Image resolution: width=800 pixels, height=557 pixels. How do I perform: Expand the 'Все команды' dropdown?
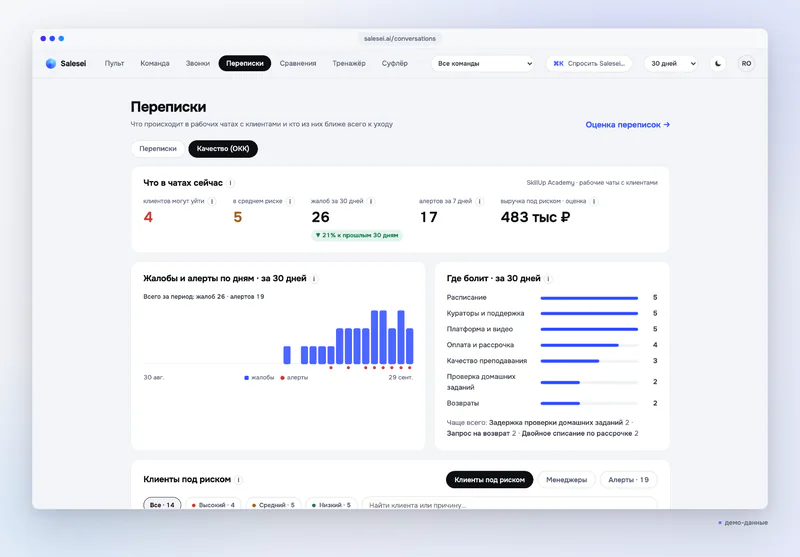[x=483, y=64]
